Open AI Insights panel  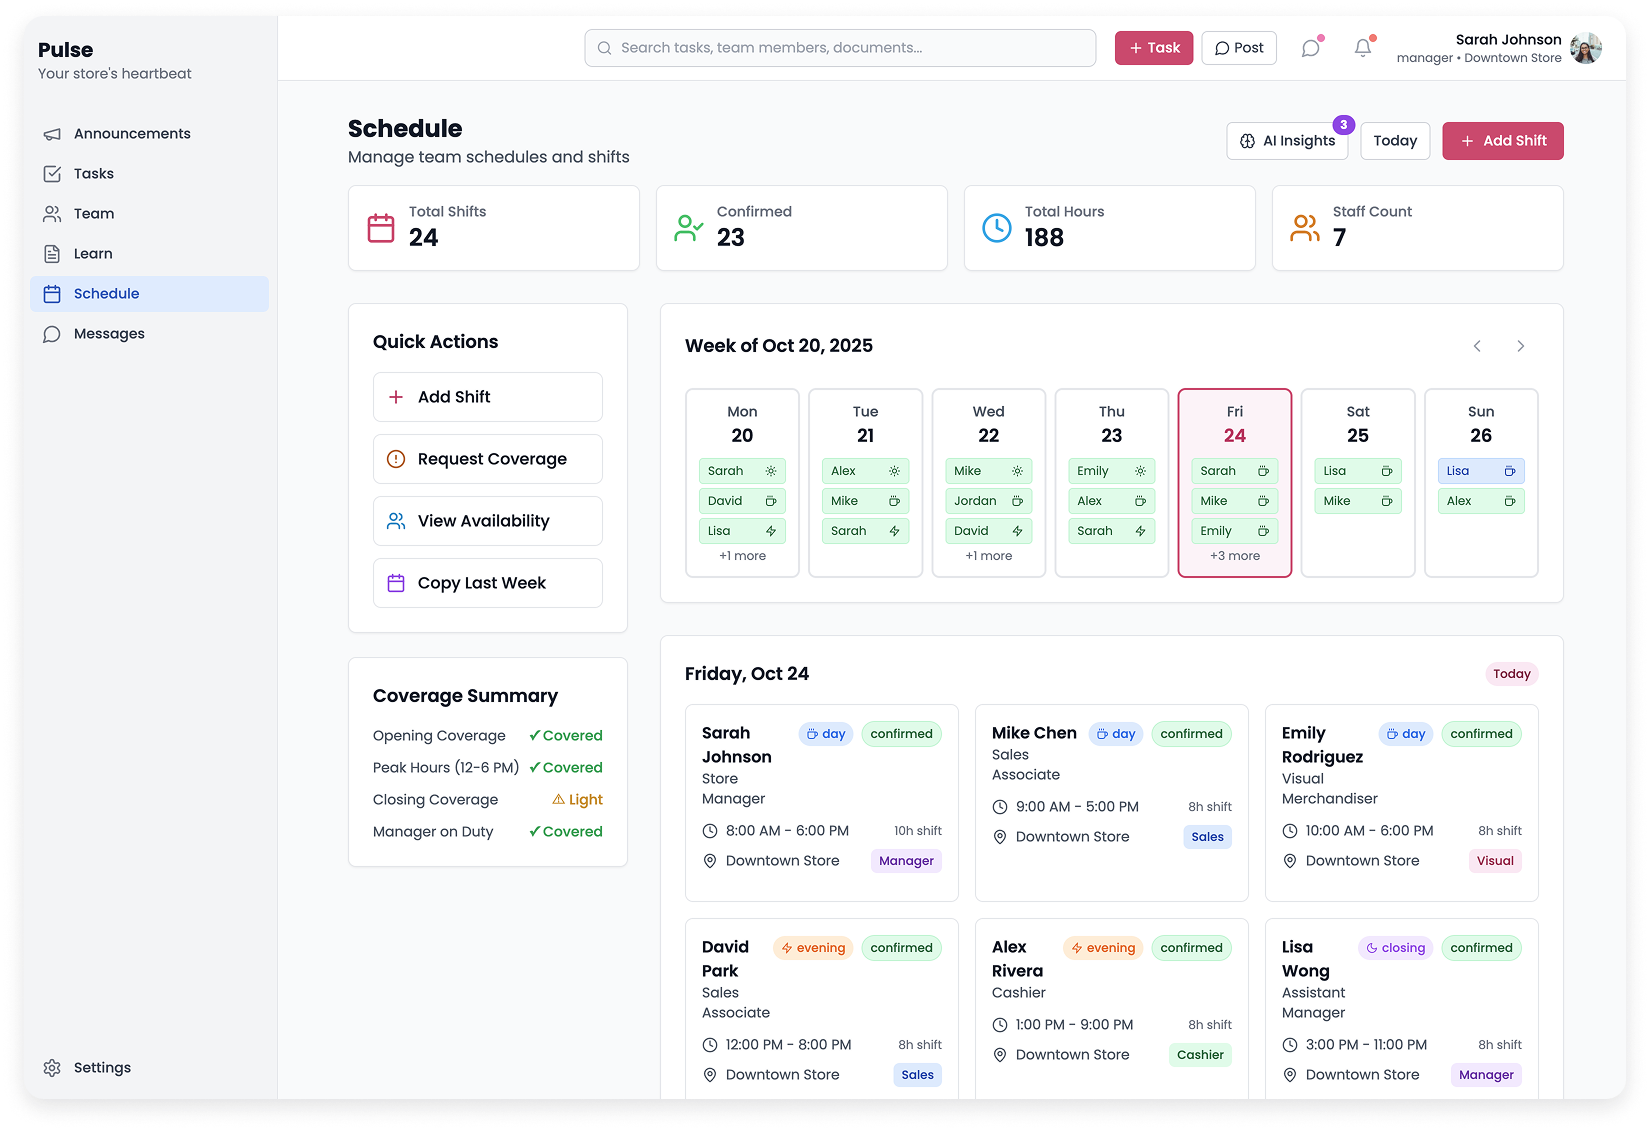point(1287,141)
